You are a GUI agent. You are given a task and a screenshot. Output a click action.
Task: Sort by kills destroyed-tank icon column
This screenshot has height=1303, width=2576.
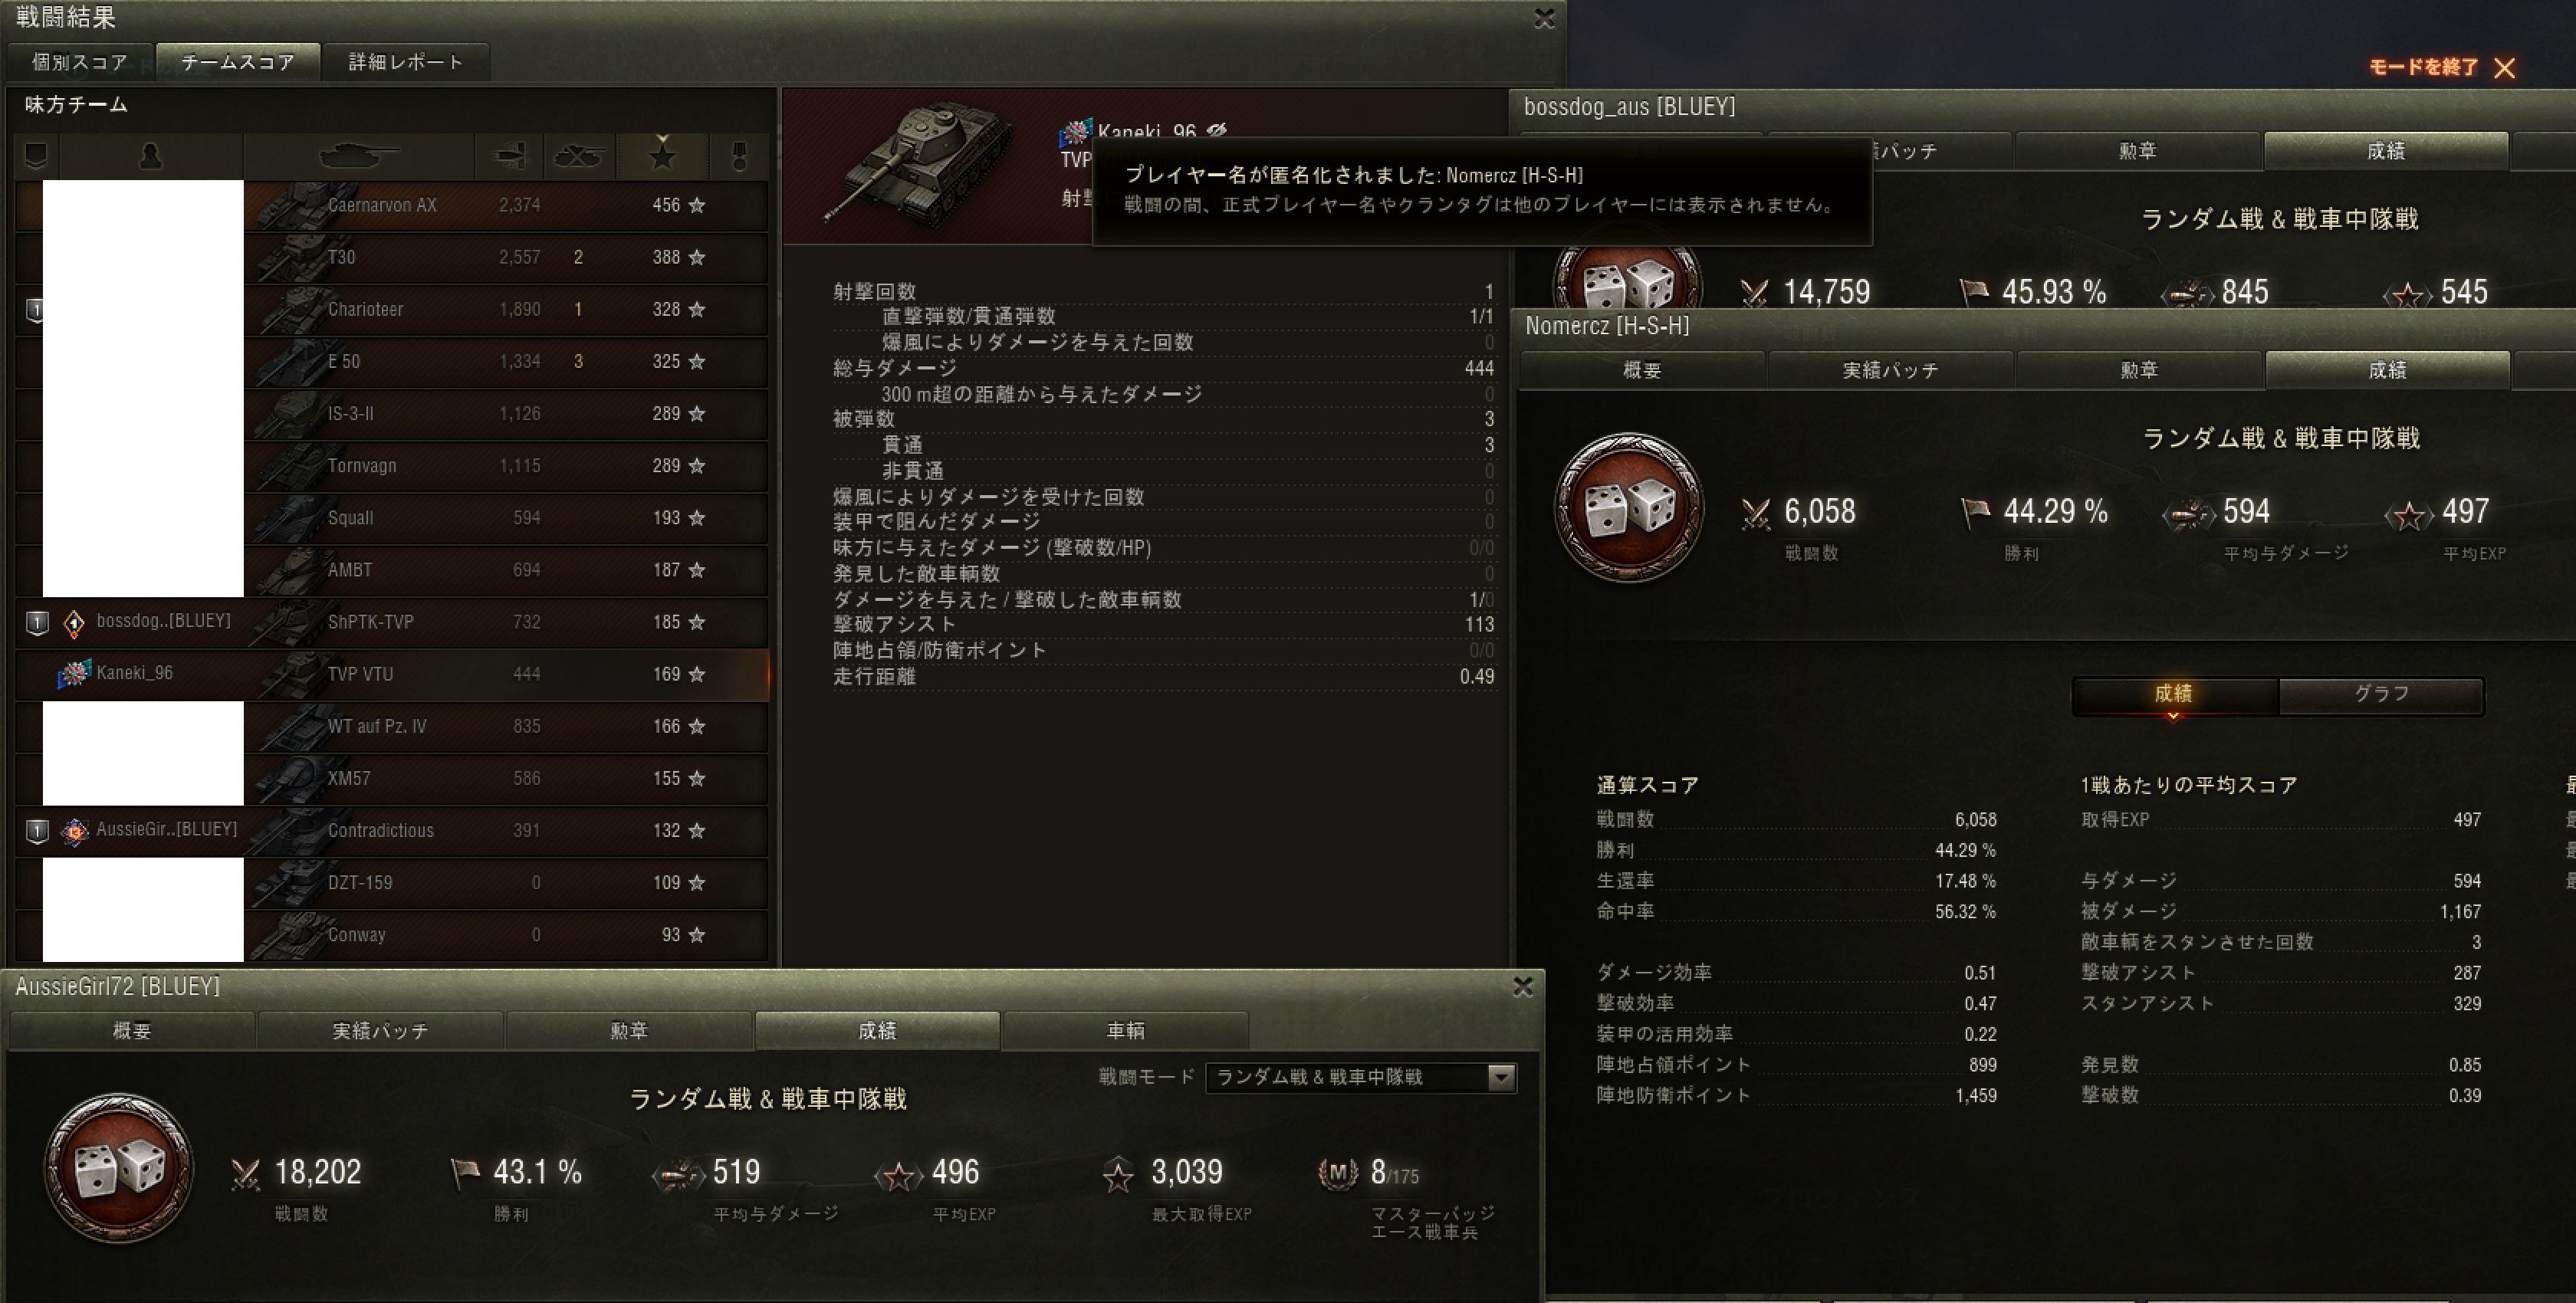click(x=579, y=156)
